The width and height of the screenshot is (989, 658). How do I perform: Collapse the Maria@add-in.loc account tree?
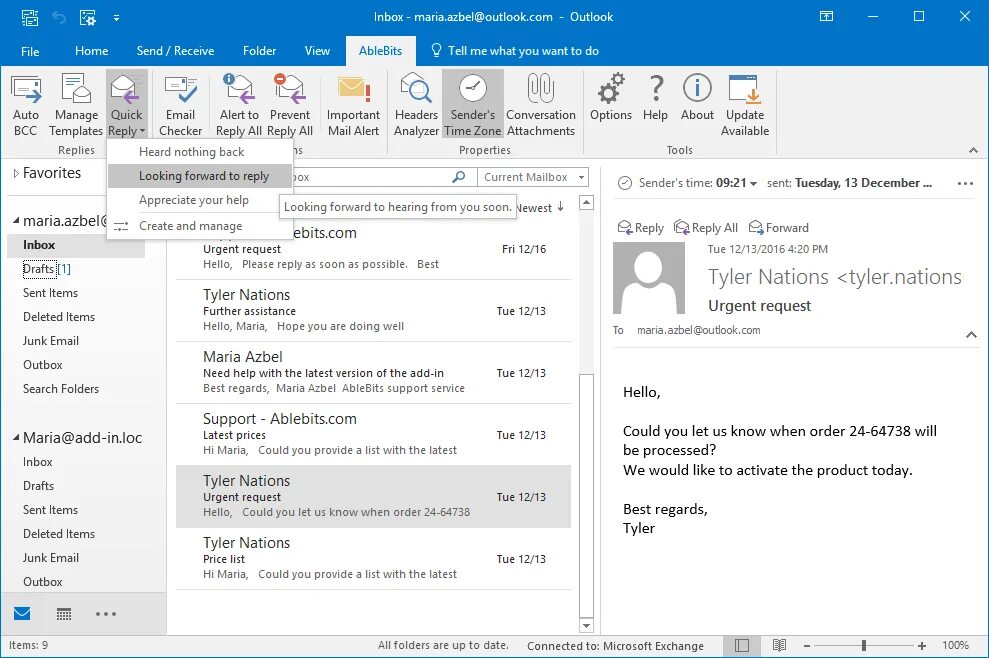[x=16, y=438]
